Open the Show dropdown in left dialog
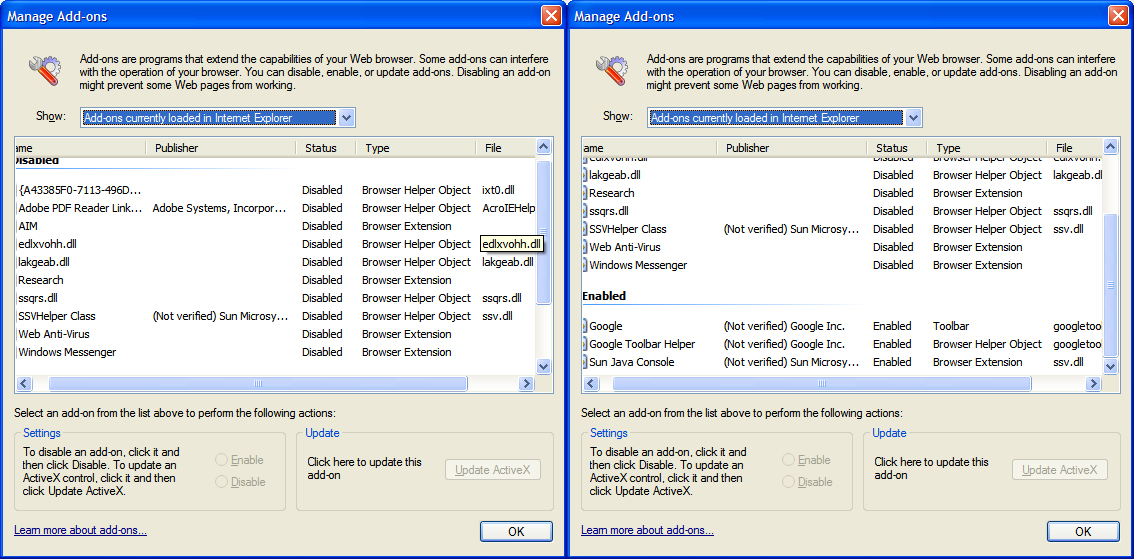The height and width of the screenshot is (559, 1134). point(346,118)
